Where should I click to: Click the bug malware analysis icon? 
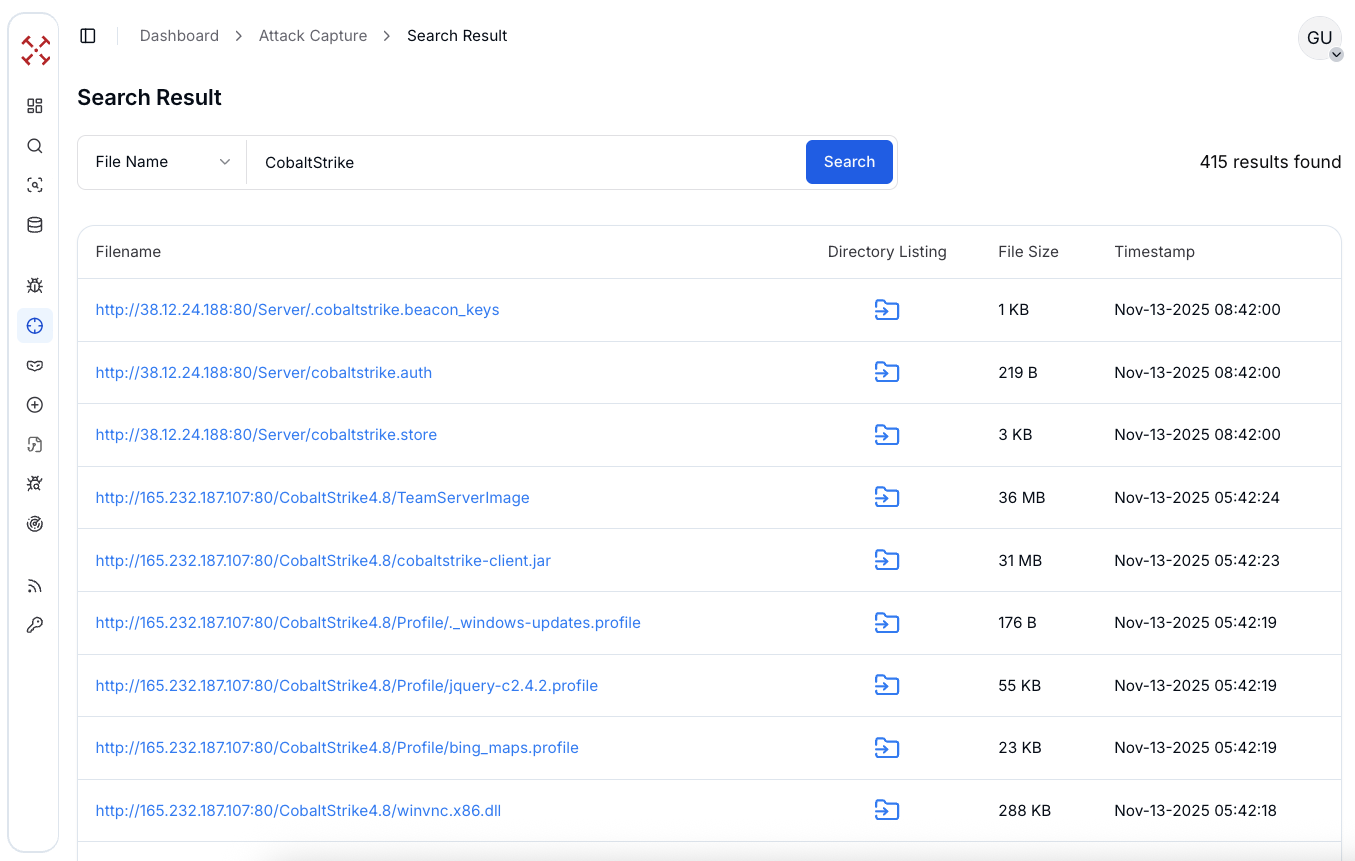coord(34,285)
